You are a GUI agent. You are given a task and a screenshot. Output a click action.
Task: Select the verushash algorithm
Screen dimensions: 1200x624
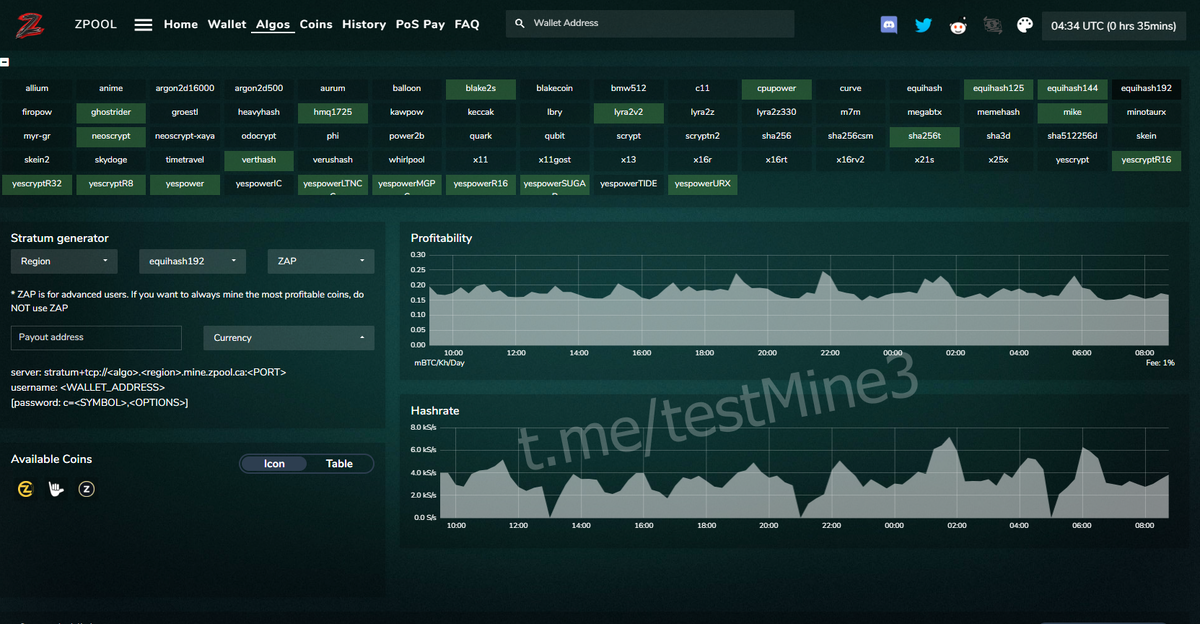(333, 160)
